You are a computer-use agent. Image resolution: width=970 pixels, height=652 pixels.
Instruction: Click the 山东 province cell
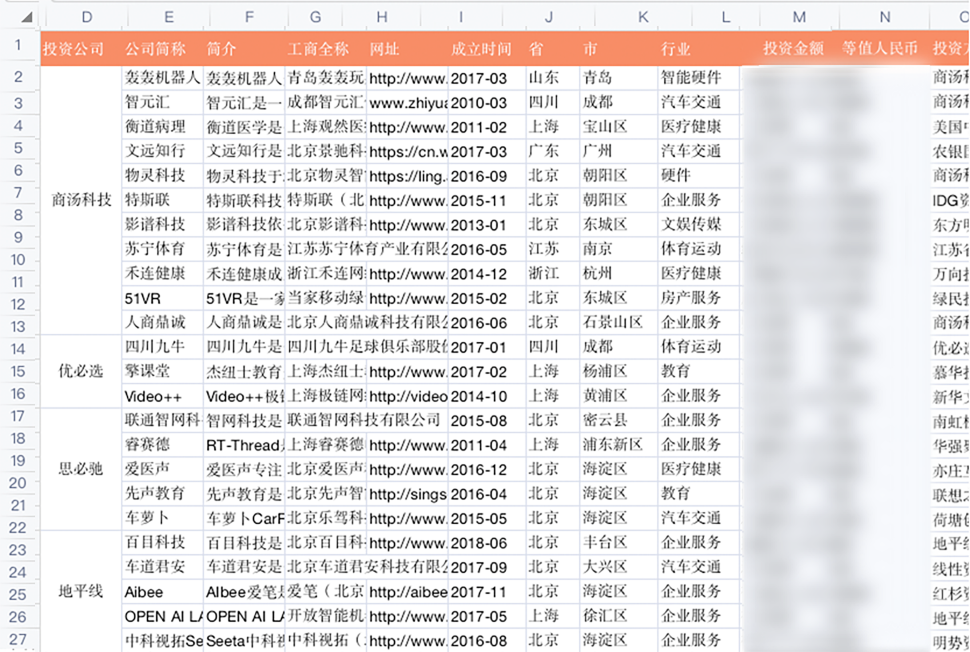pyautogui.click(x=553, y=78)
